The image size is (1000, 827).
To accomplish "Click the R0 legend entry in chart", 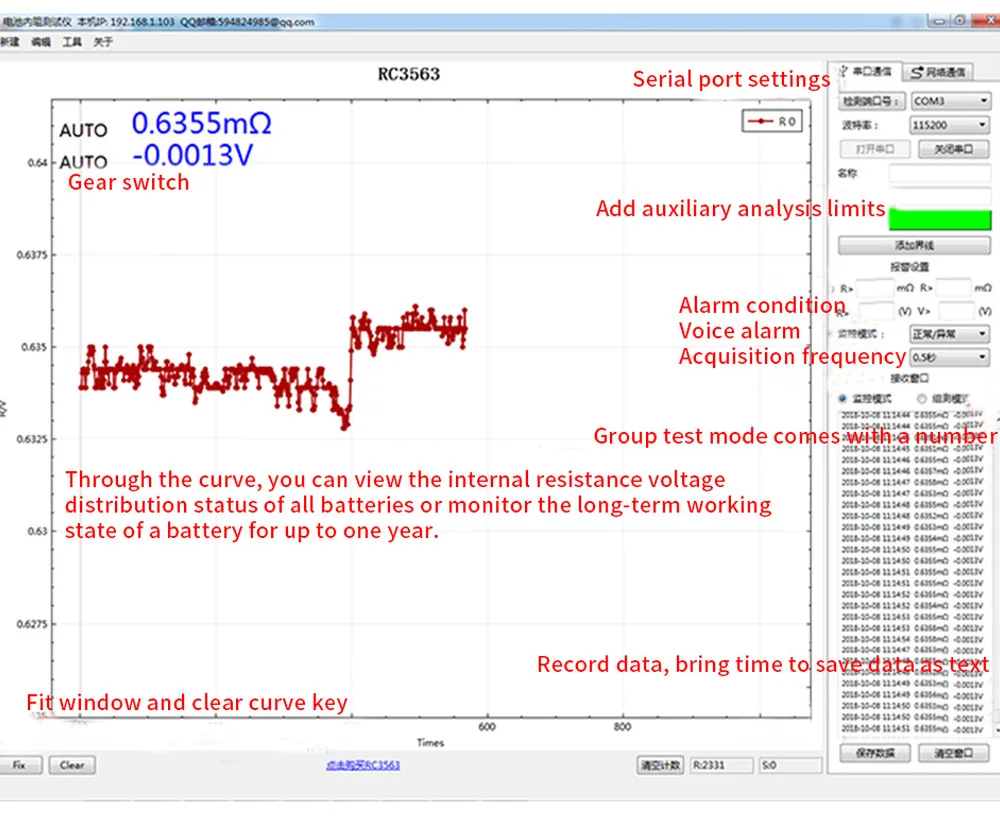I will point(772,121).
